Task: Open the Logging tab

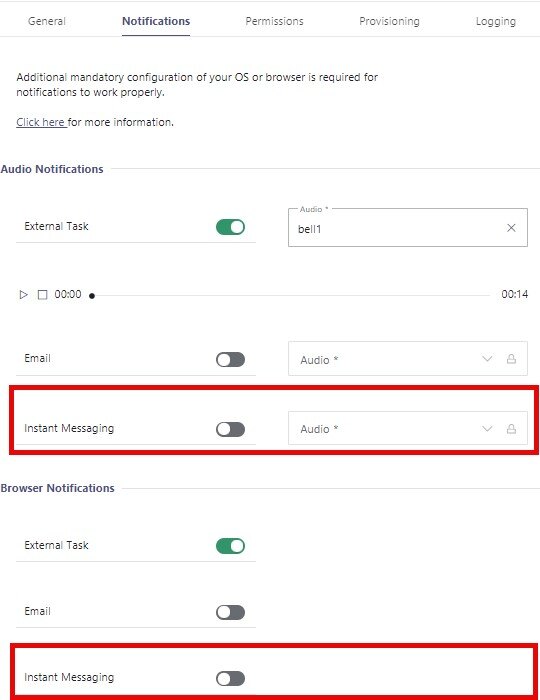Action: tap(496, 21)
